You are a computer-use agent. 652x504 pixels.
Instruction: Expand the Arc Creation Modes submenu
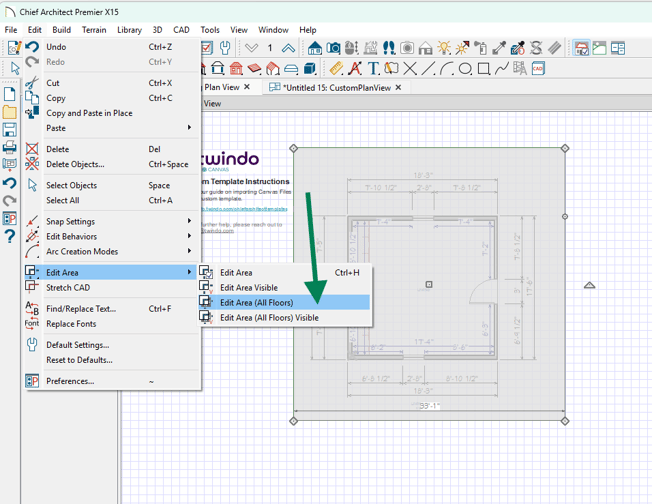pos(113,251)
